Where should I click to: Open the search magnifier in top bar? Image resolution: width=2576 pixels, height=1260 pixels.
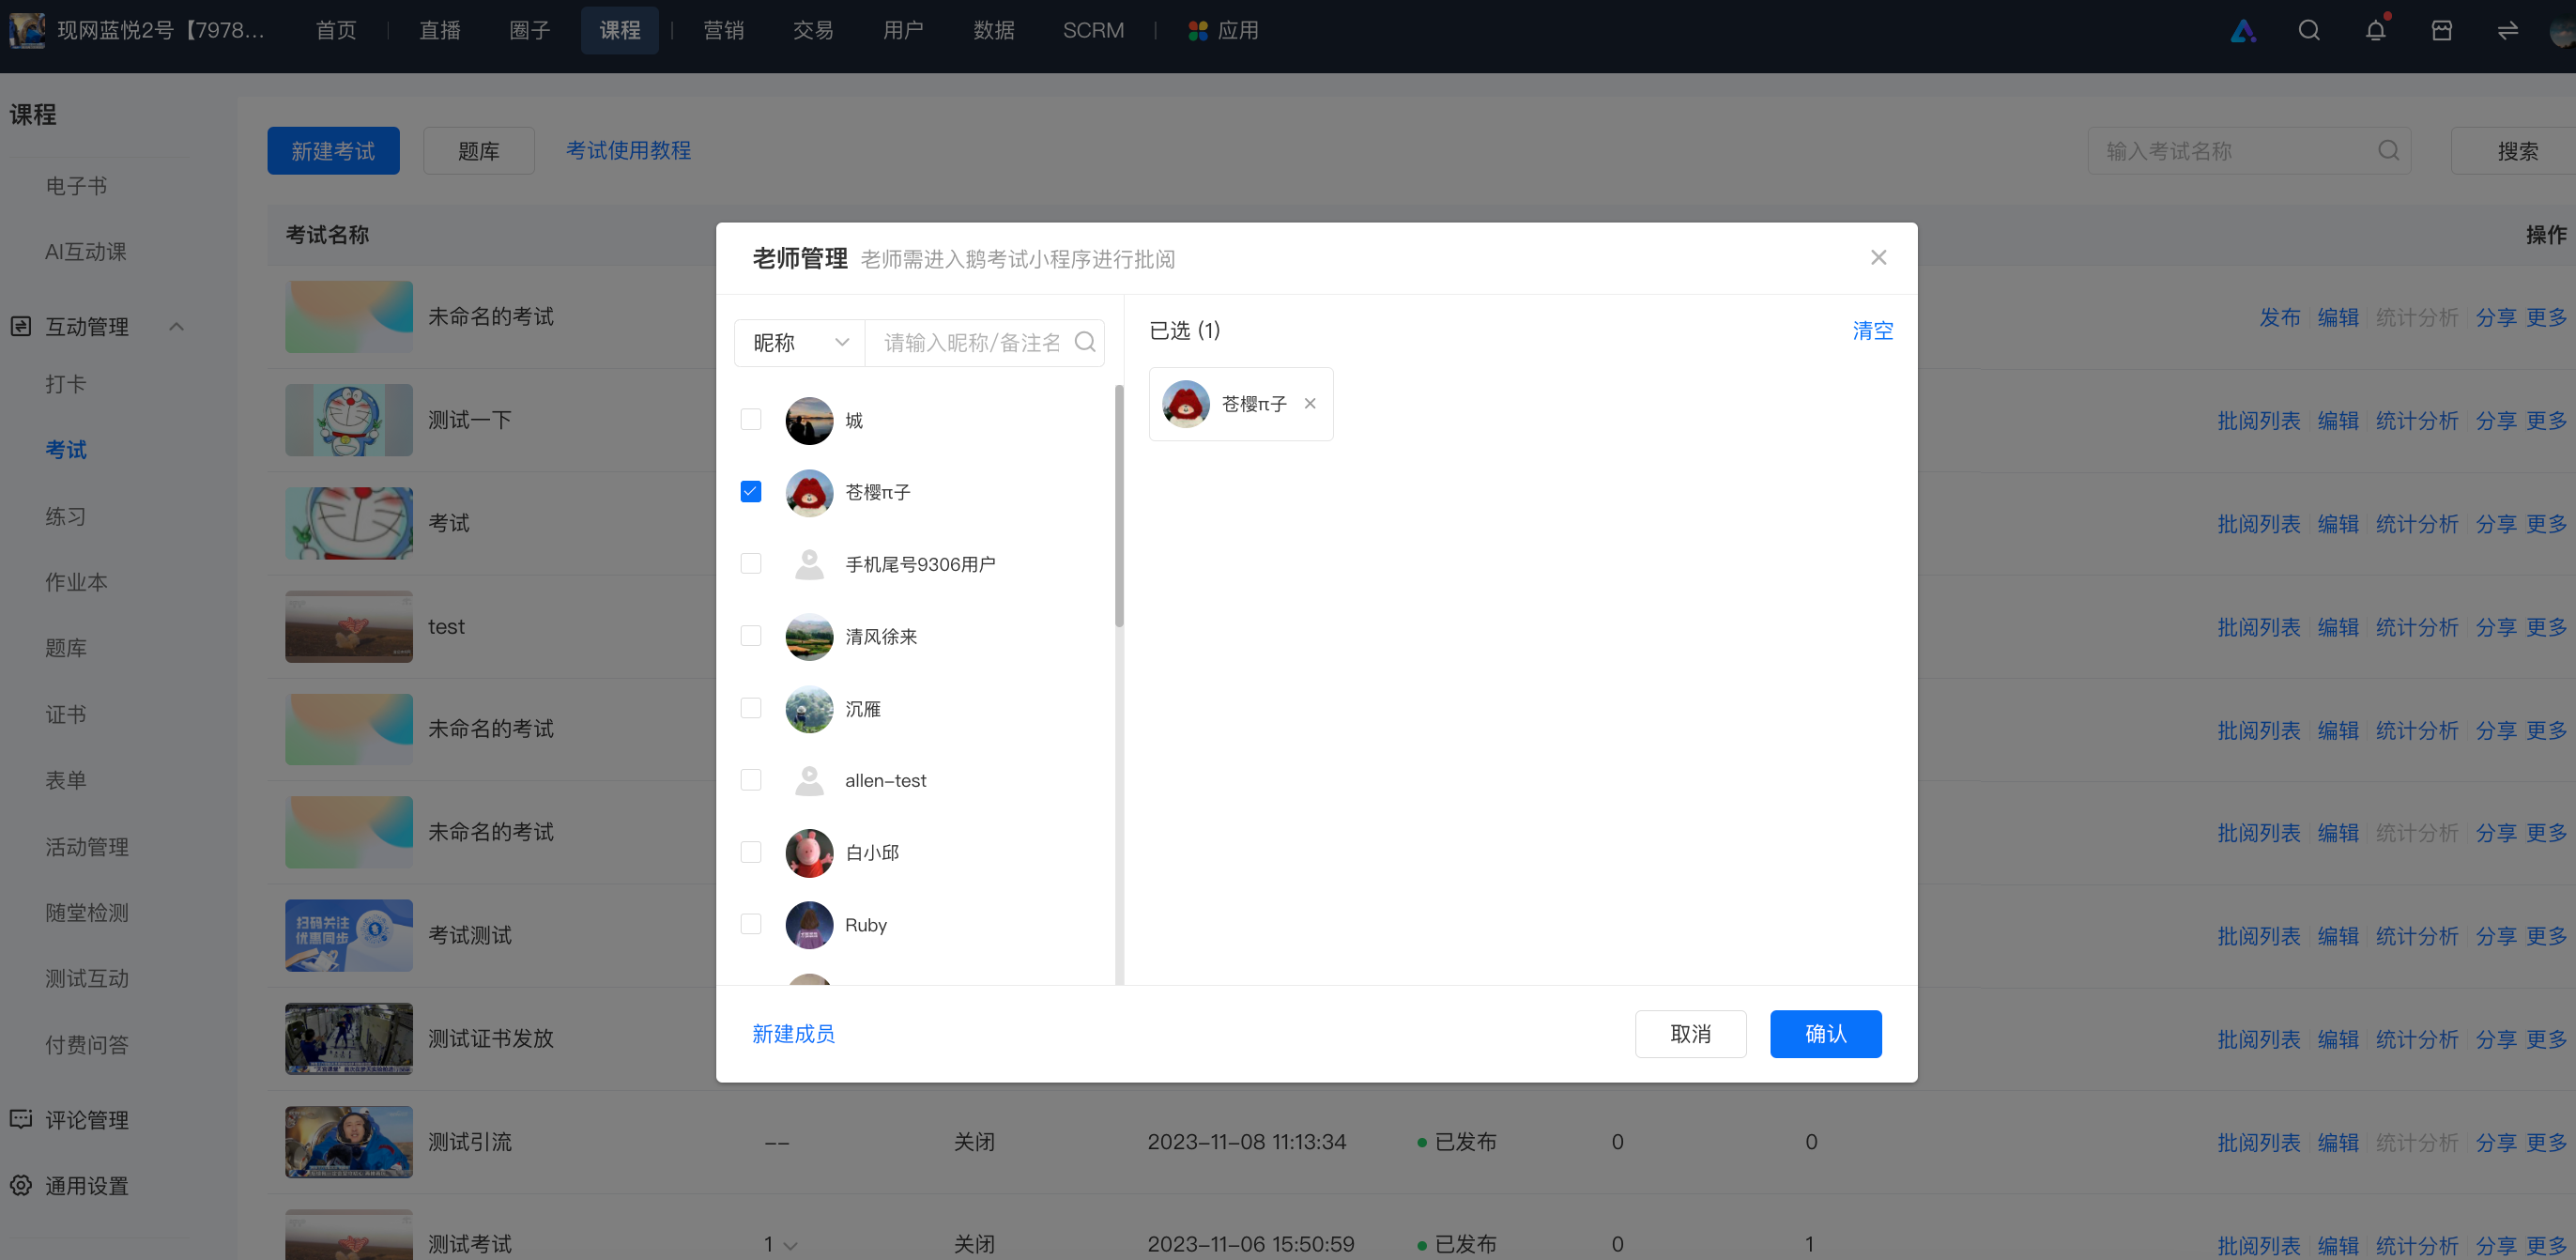(x=2308, y=31)
